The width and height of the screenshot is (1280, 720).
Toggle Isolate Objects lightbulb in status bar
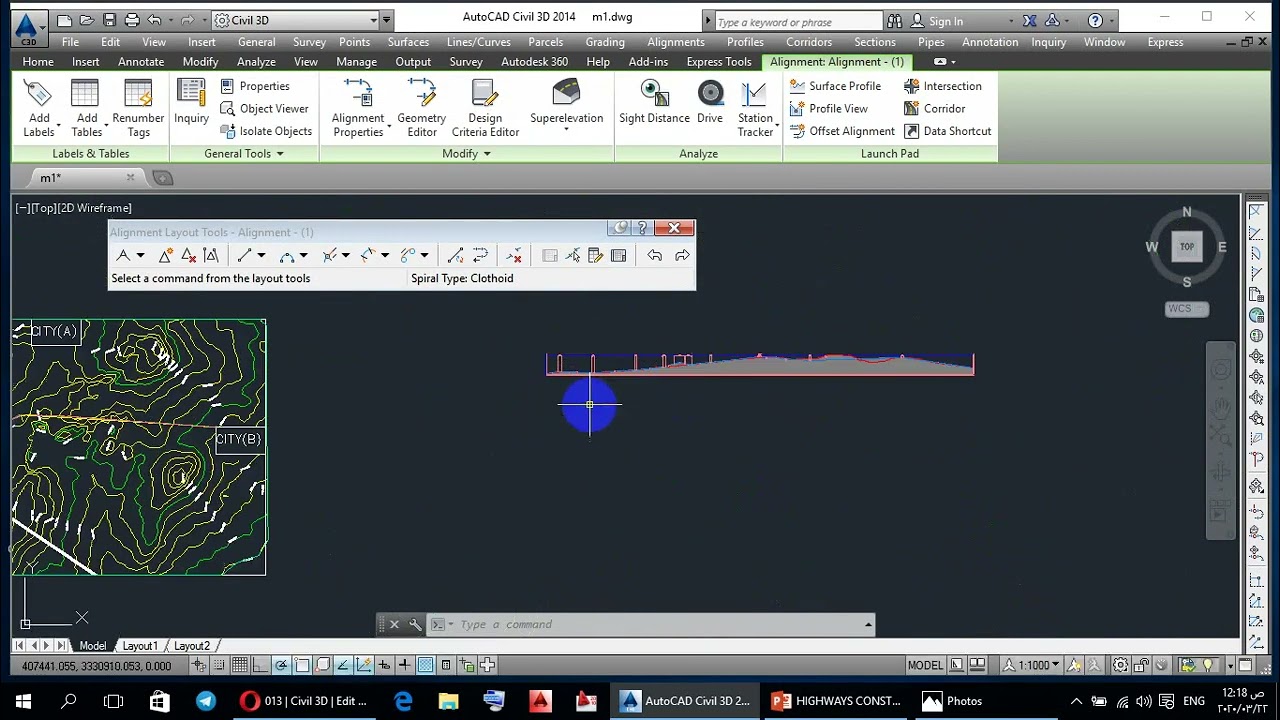pyautogui.click(x=1208, y=665)
